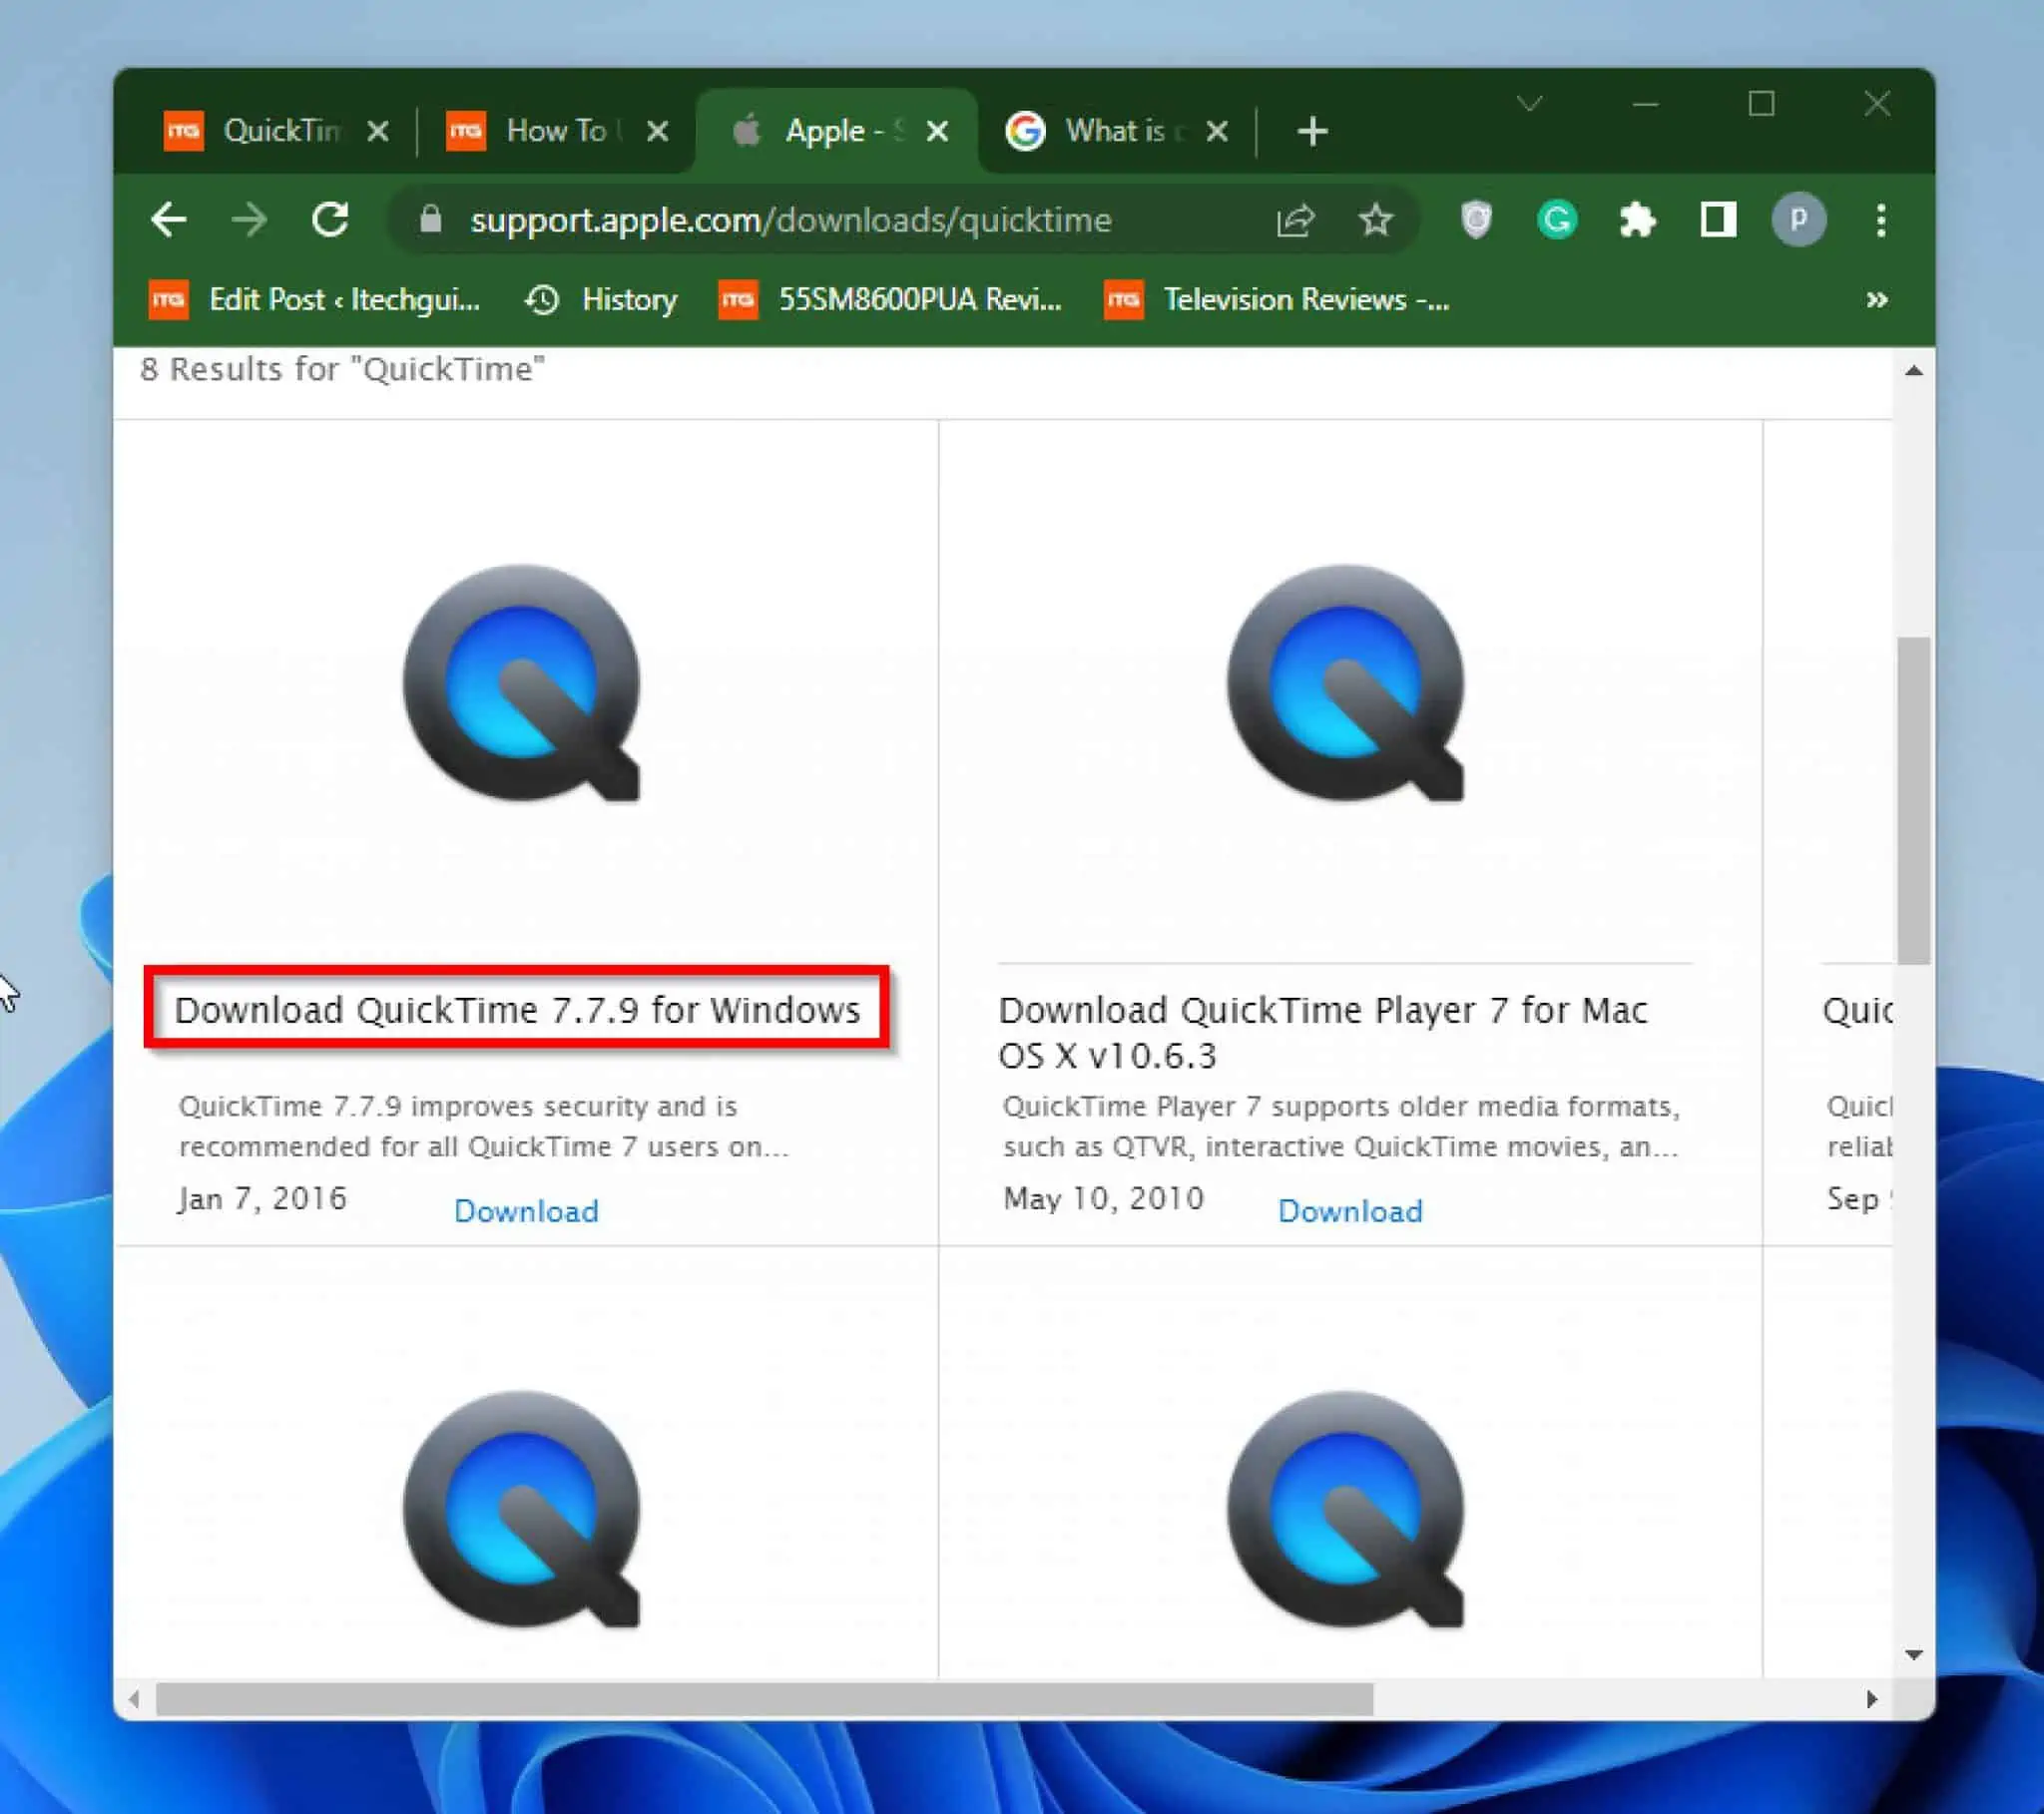Open Download QuickTime Player 7 for Mac title
The width and height of the screenshot is (2044, 1814).
1322,1032
